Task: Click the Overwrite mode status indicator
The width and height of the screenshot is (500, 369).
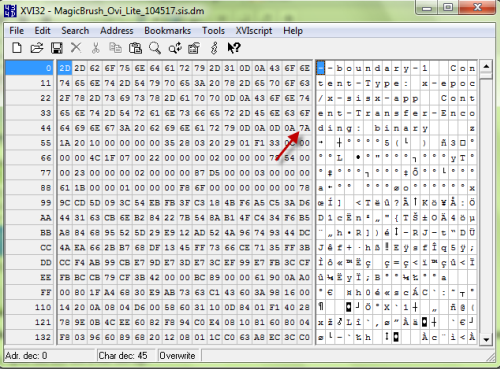Action: 177,356
